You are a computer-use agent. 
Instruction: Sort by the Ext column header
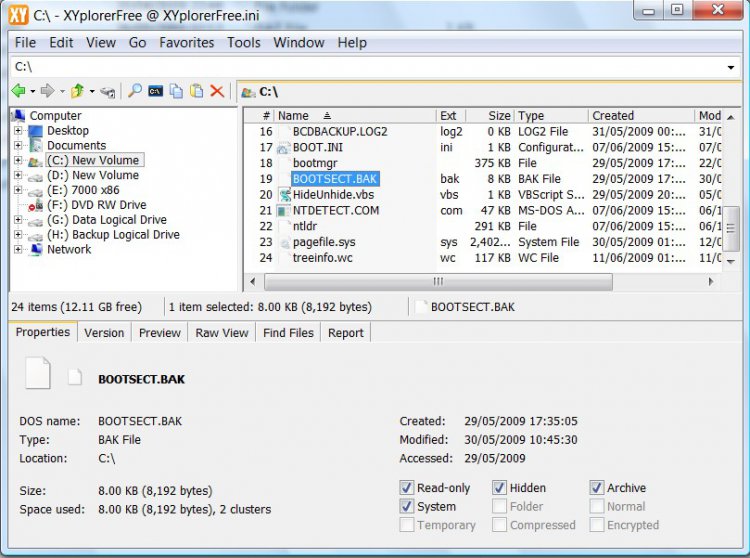click(x=451, y=116)
